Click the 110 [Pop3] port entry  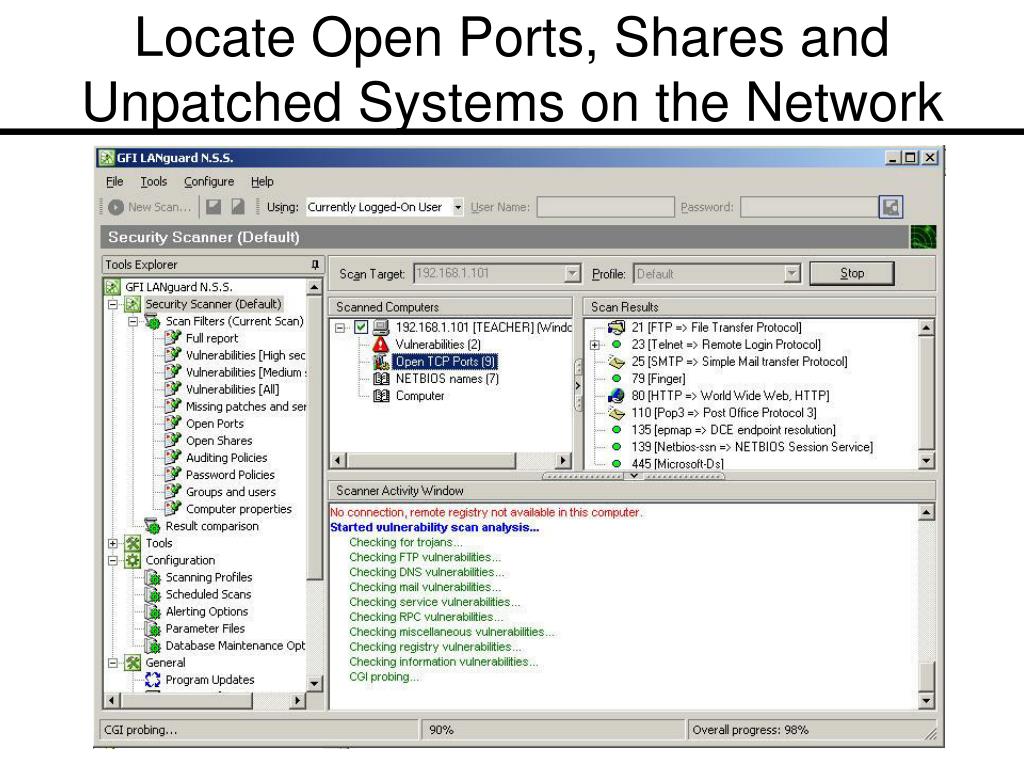(x=724, y=413)
